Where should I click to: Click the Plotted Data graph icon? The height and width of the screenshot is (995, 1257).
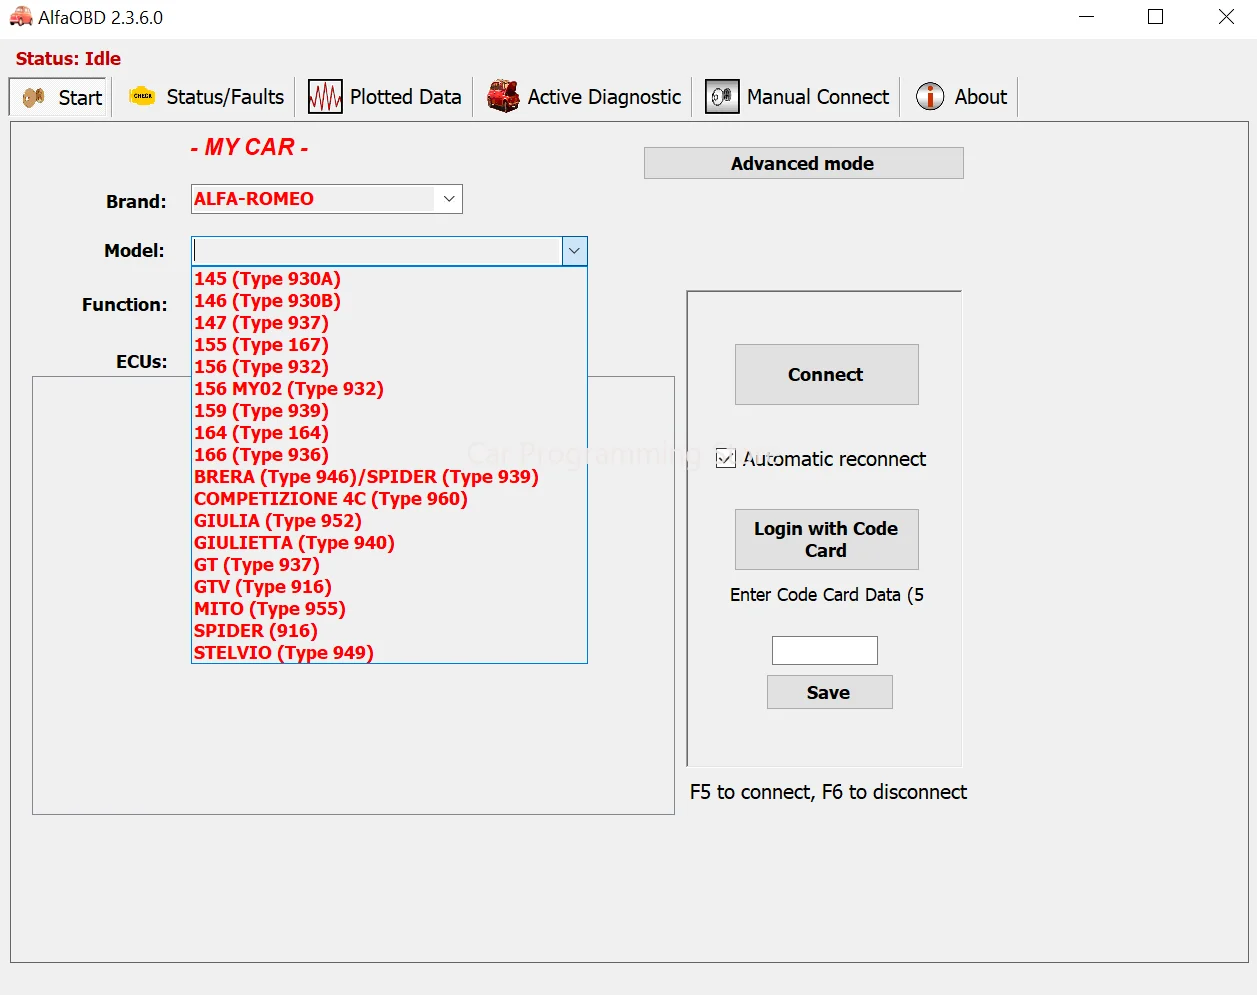pyautogui.click(x=325, y=97)
